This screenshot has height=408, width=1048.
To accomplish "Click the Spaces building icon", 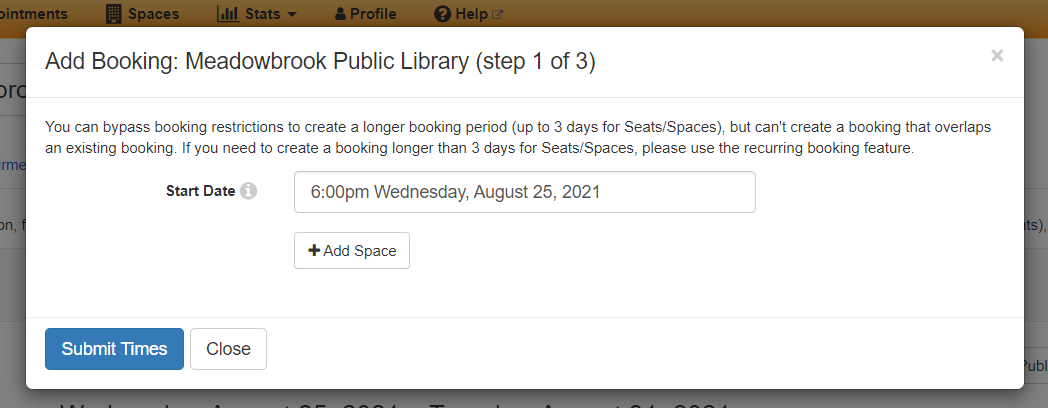I will click(x=114, y=13).
